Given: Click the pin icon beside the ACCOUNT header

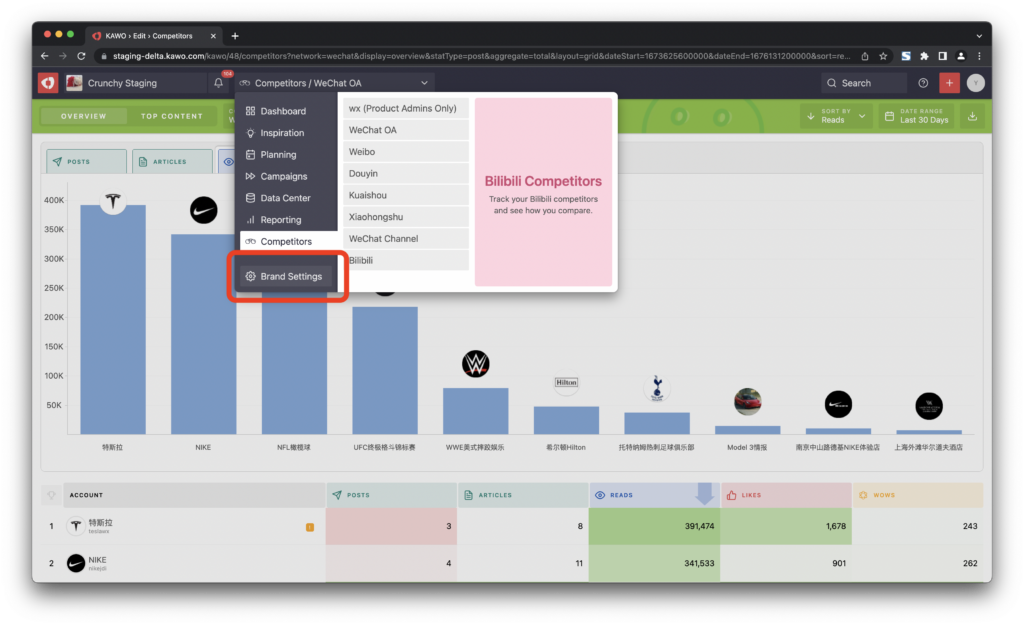Looking at the screenshot, I should (x=52, y=495).
